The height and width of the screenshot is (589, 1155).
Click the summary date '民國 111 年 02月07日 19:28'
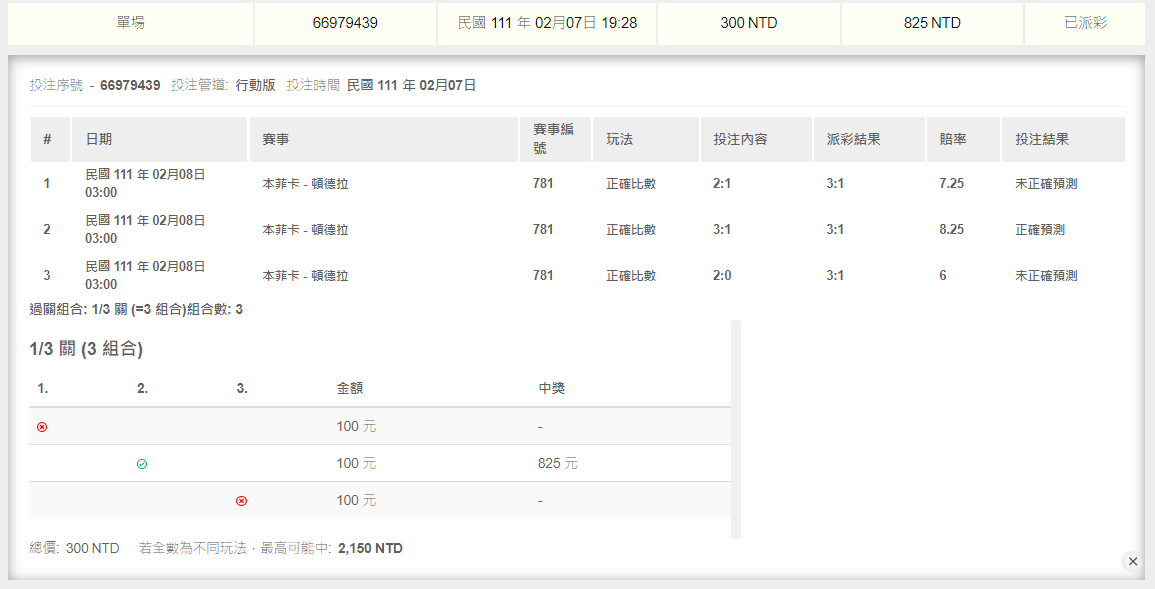(x=547, y=23)
